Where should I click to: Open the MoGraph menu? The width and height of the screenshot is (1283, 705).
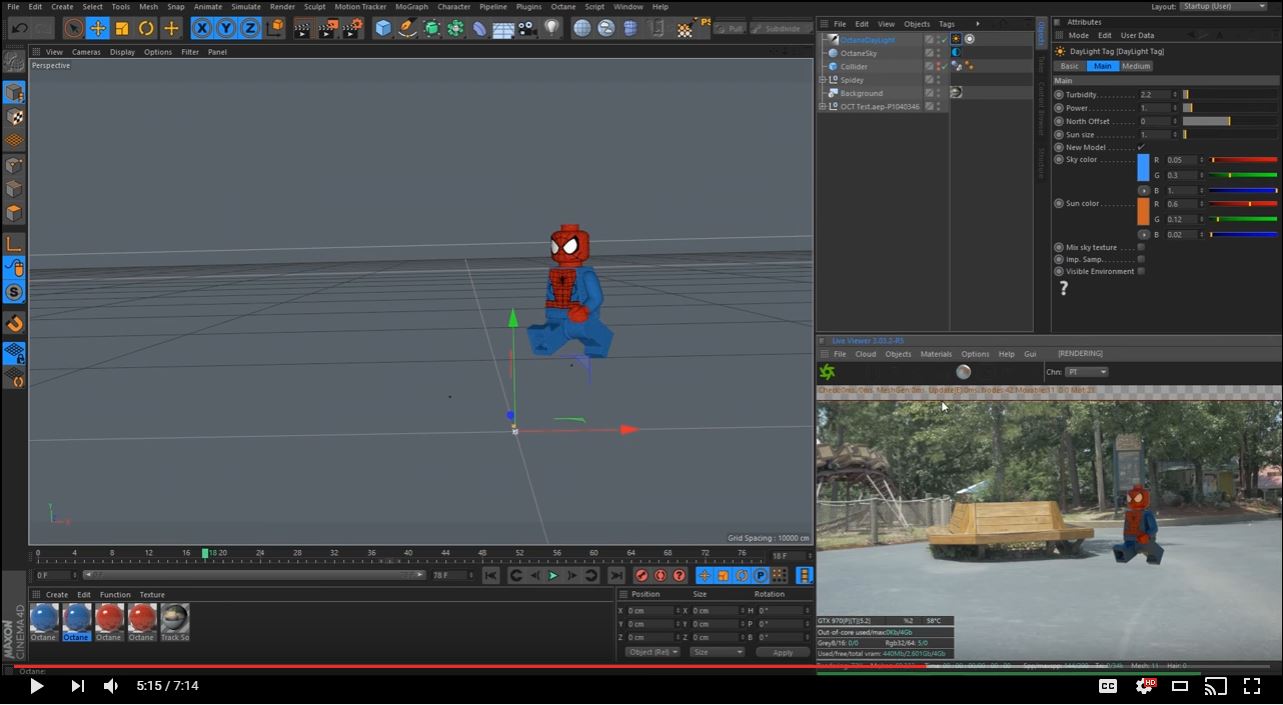pos(411,7)
